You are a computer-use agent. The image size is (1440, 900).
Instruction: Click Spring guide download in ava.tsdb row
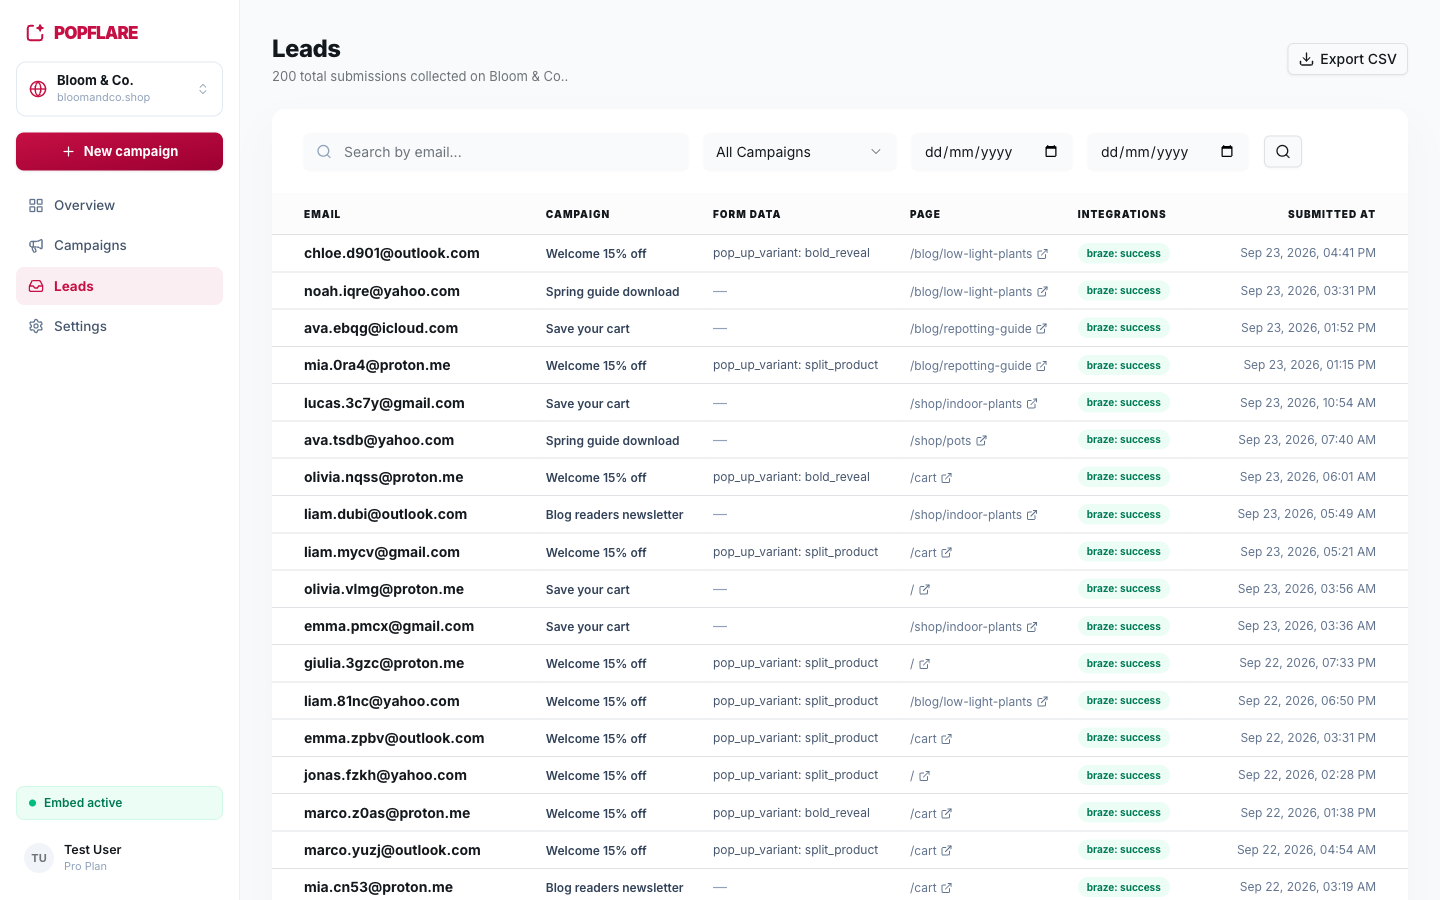coord(613,441)
